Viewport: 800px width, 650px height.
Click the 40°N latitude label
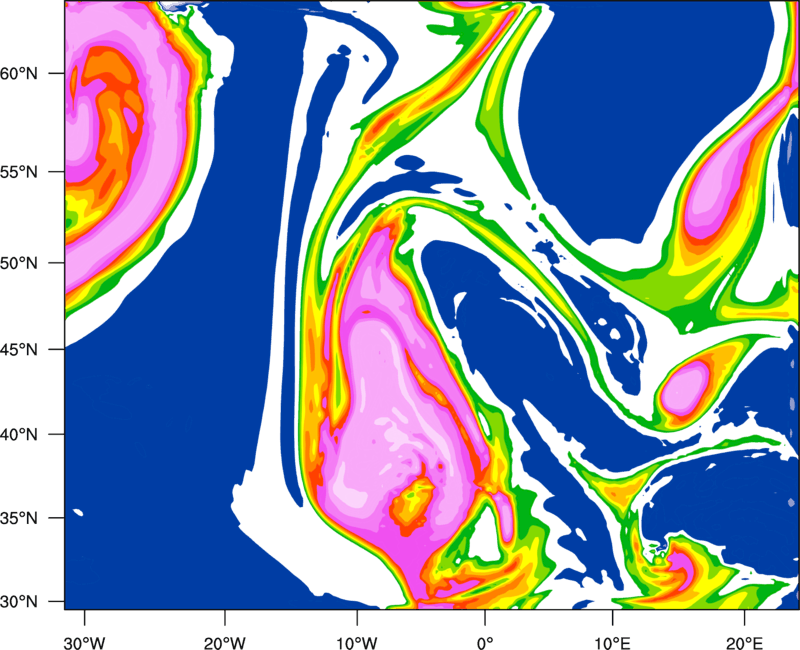[x=19, y=435]
